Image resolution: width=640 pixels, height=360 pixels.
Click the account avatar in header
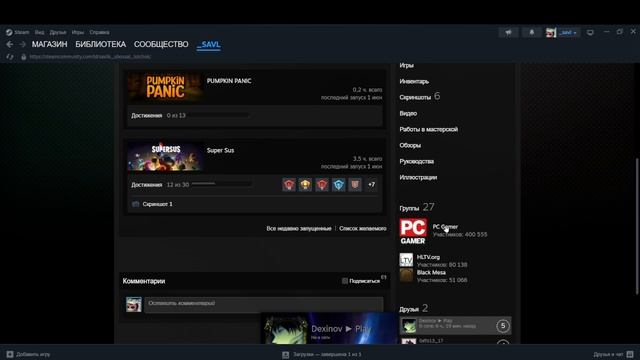click(551, 32)
